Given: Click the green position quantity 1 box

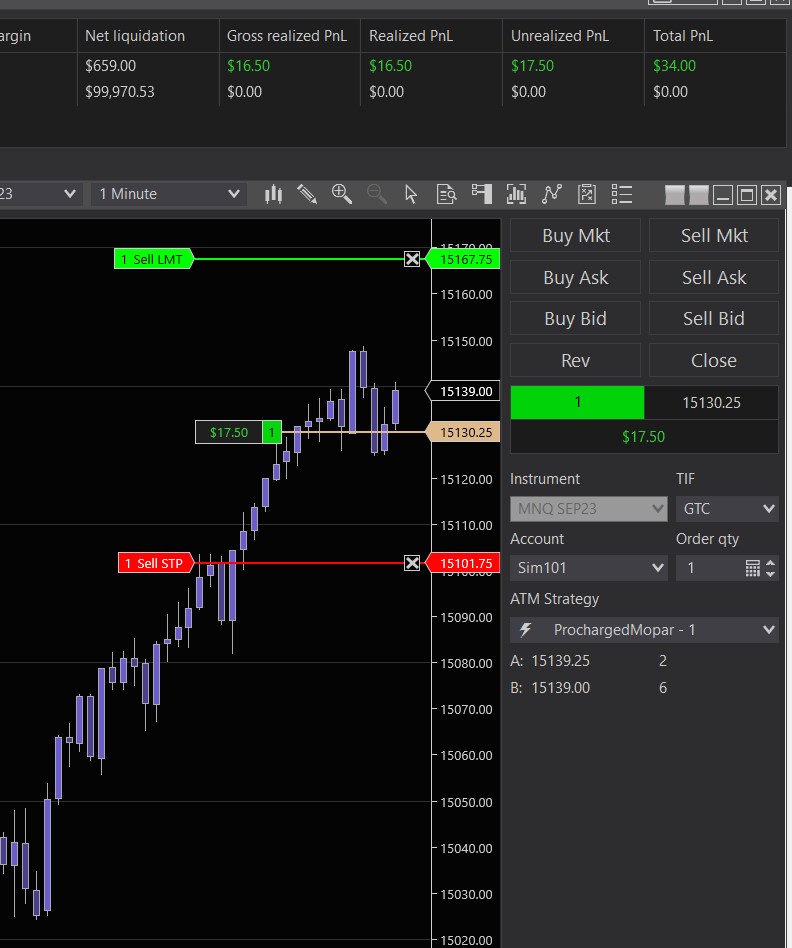Looking at the screenshot, I should [x=577, y=402].
